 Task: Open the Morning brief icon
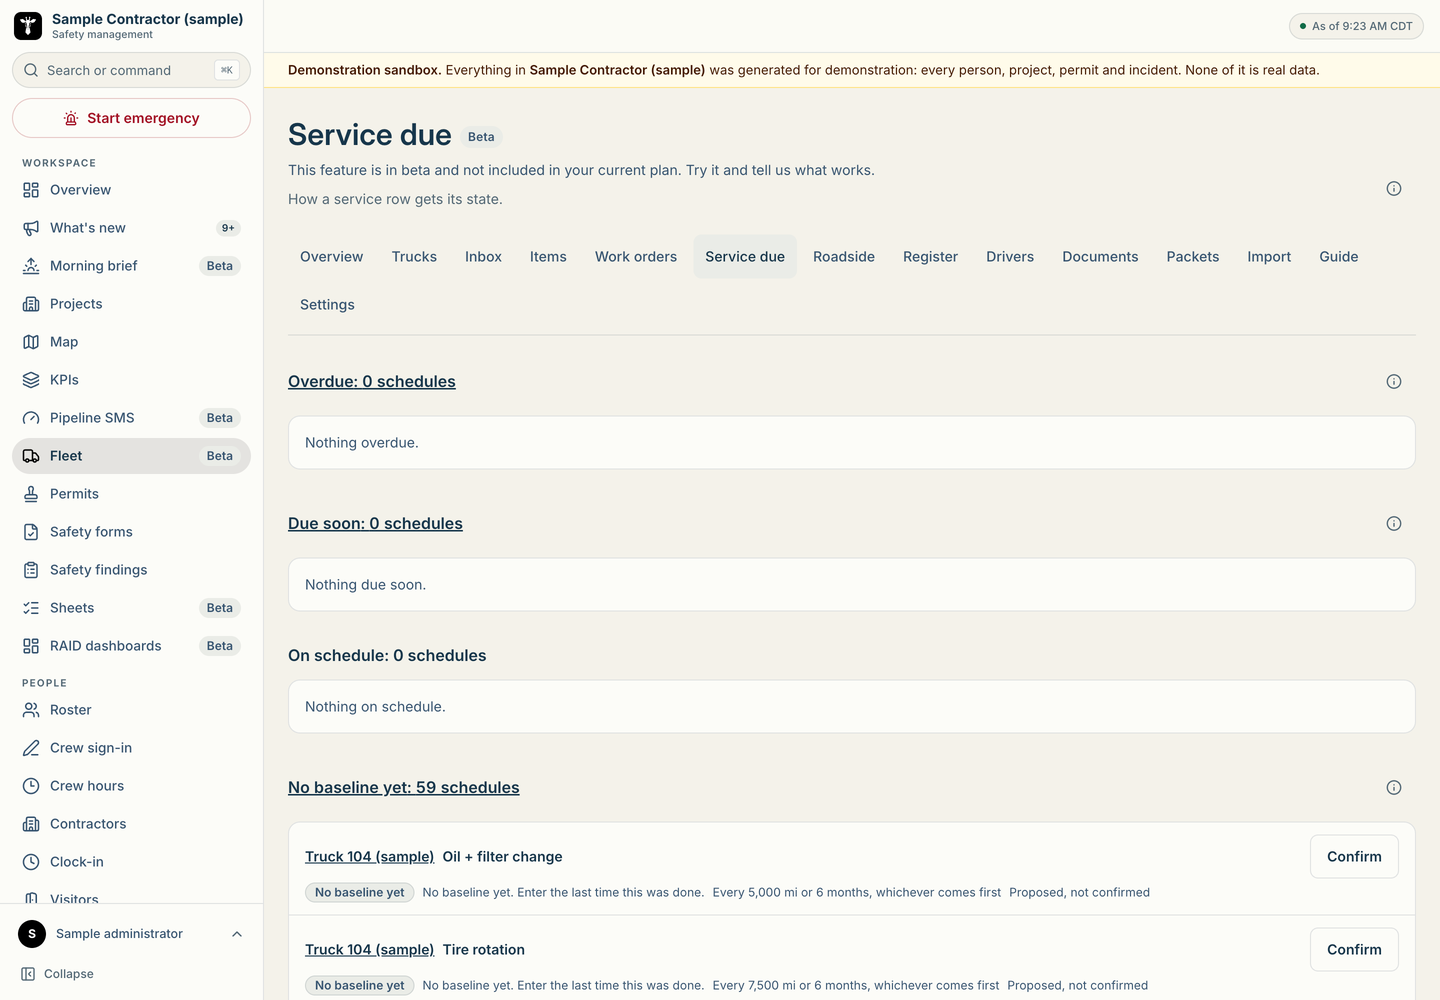coord(31,266)
